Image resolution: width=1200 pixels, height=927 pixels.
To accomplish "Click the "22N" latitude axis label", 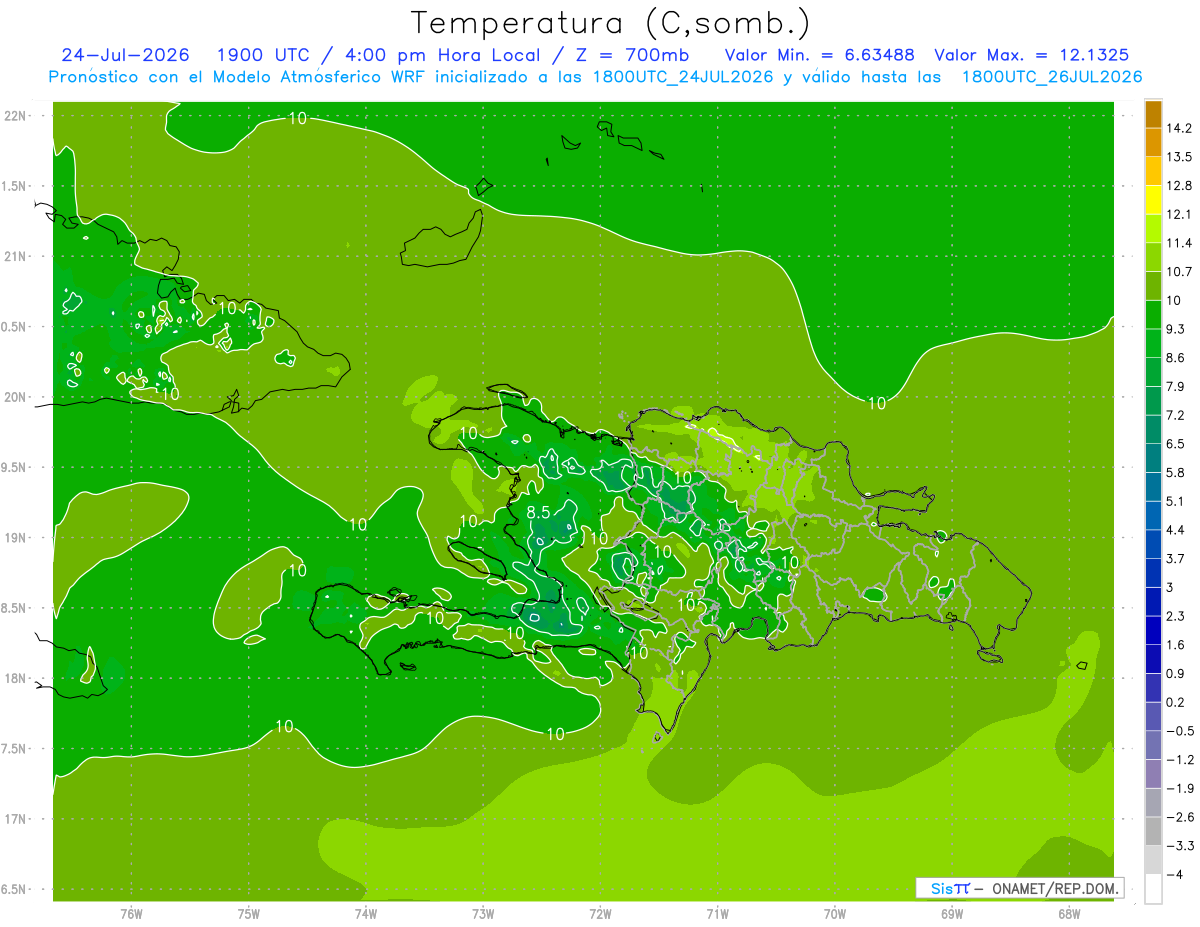I will pyautogui.click(x=17, y=115).
